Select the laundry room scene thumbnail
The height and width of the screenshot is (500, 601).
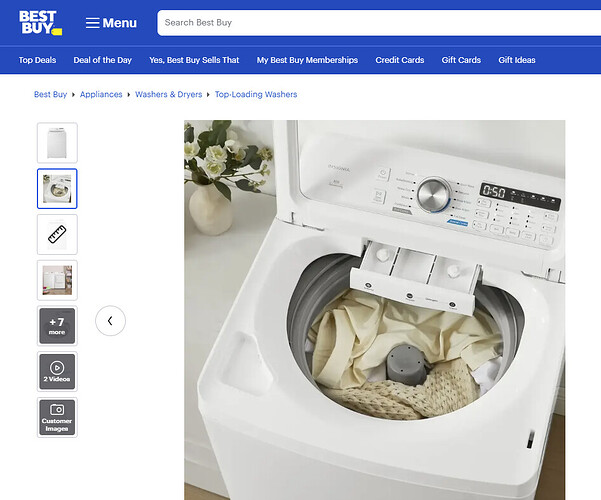[x=57, y=281]
